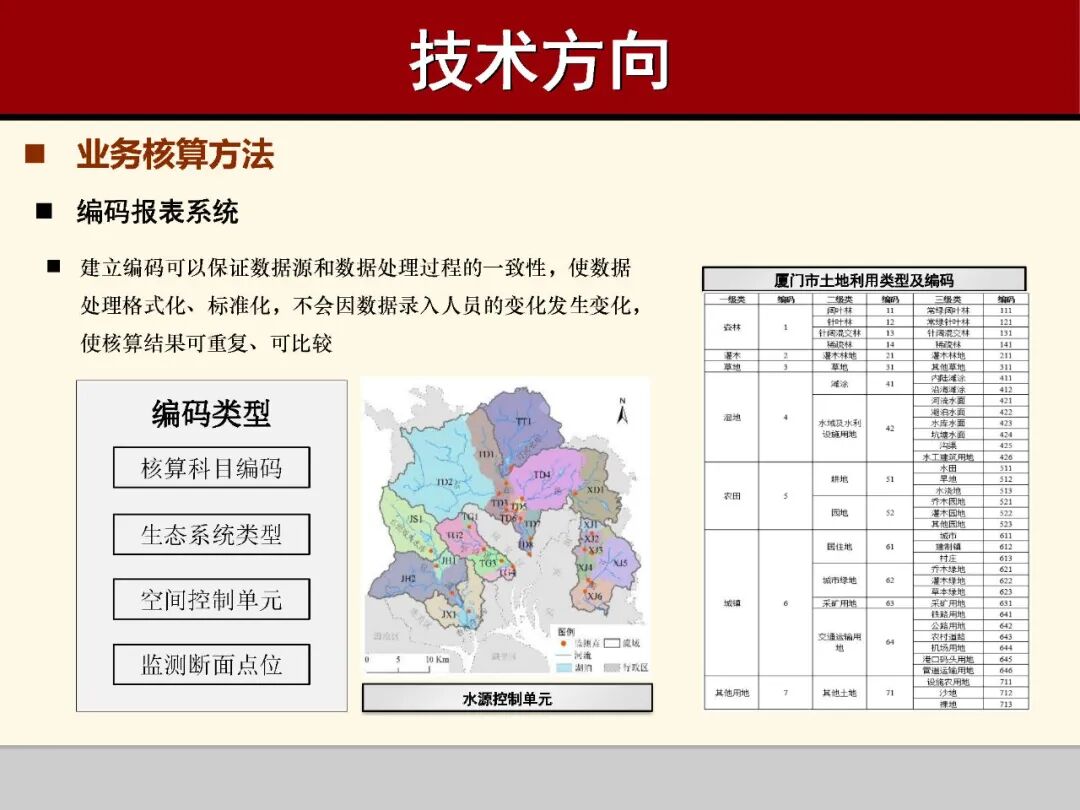Click the orange station dot in legend
This screenshot has height=810, width=1080.
[563, 642]
